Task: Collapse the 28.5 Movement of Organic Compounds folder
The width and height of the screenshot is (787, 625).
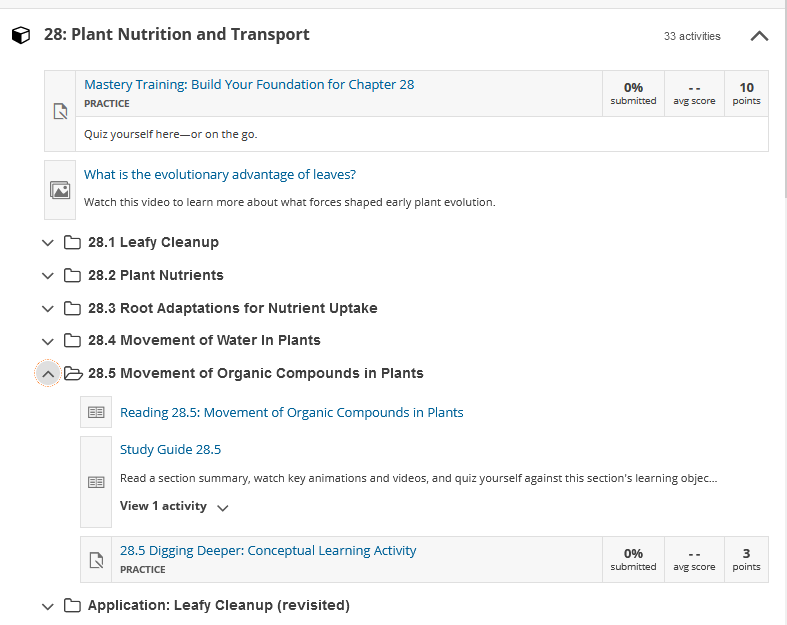Action: 48,373
